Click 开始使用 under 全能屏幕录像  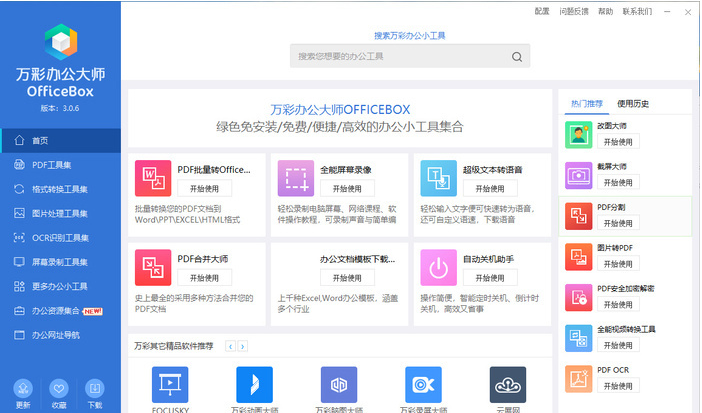[347, 189]
